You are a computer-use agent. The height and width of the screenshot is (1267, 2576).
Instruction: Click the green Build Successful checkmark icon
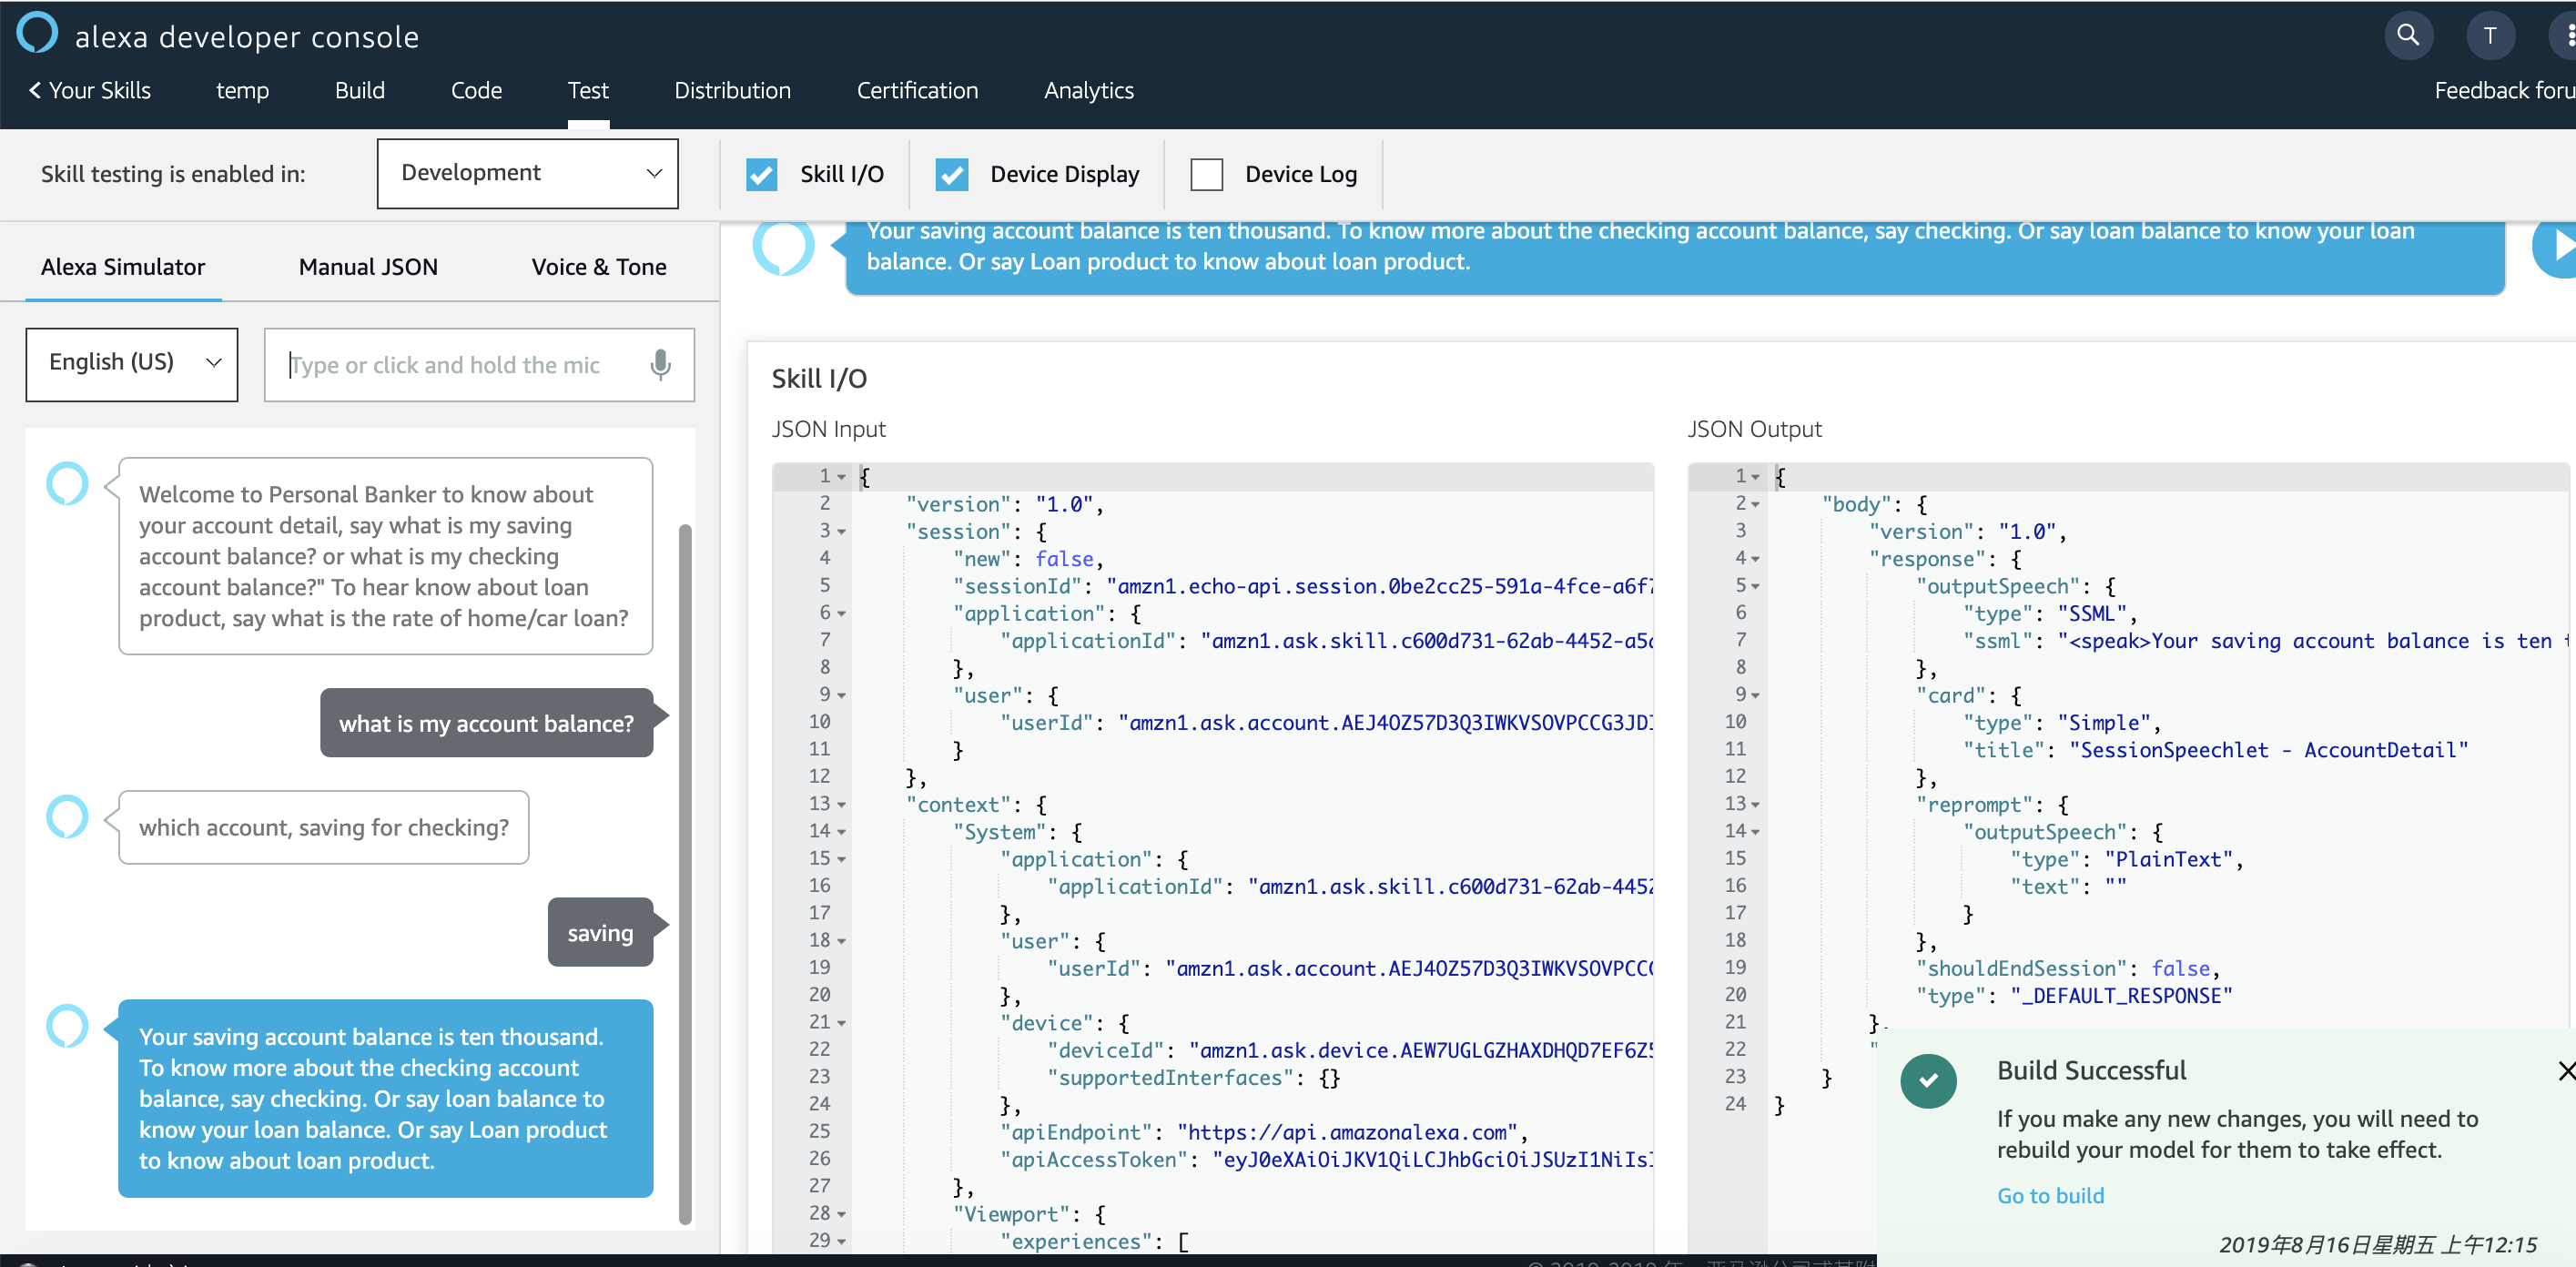[1928, 1080]
